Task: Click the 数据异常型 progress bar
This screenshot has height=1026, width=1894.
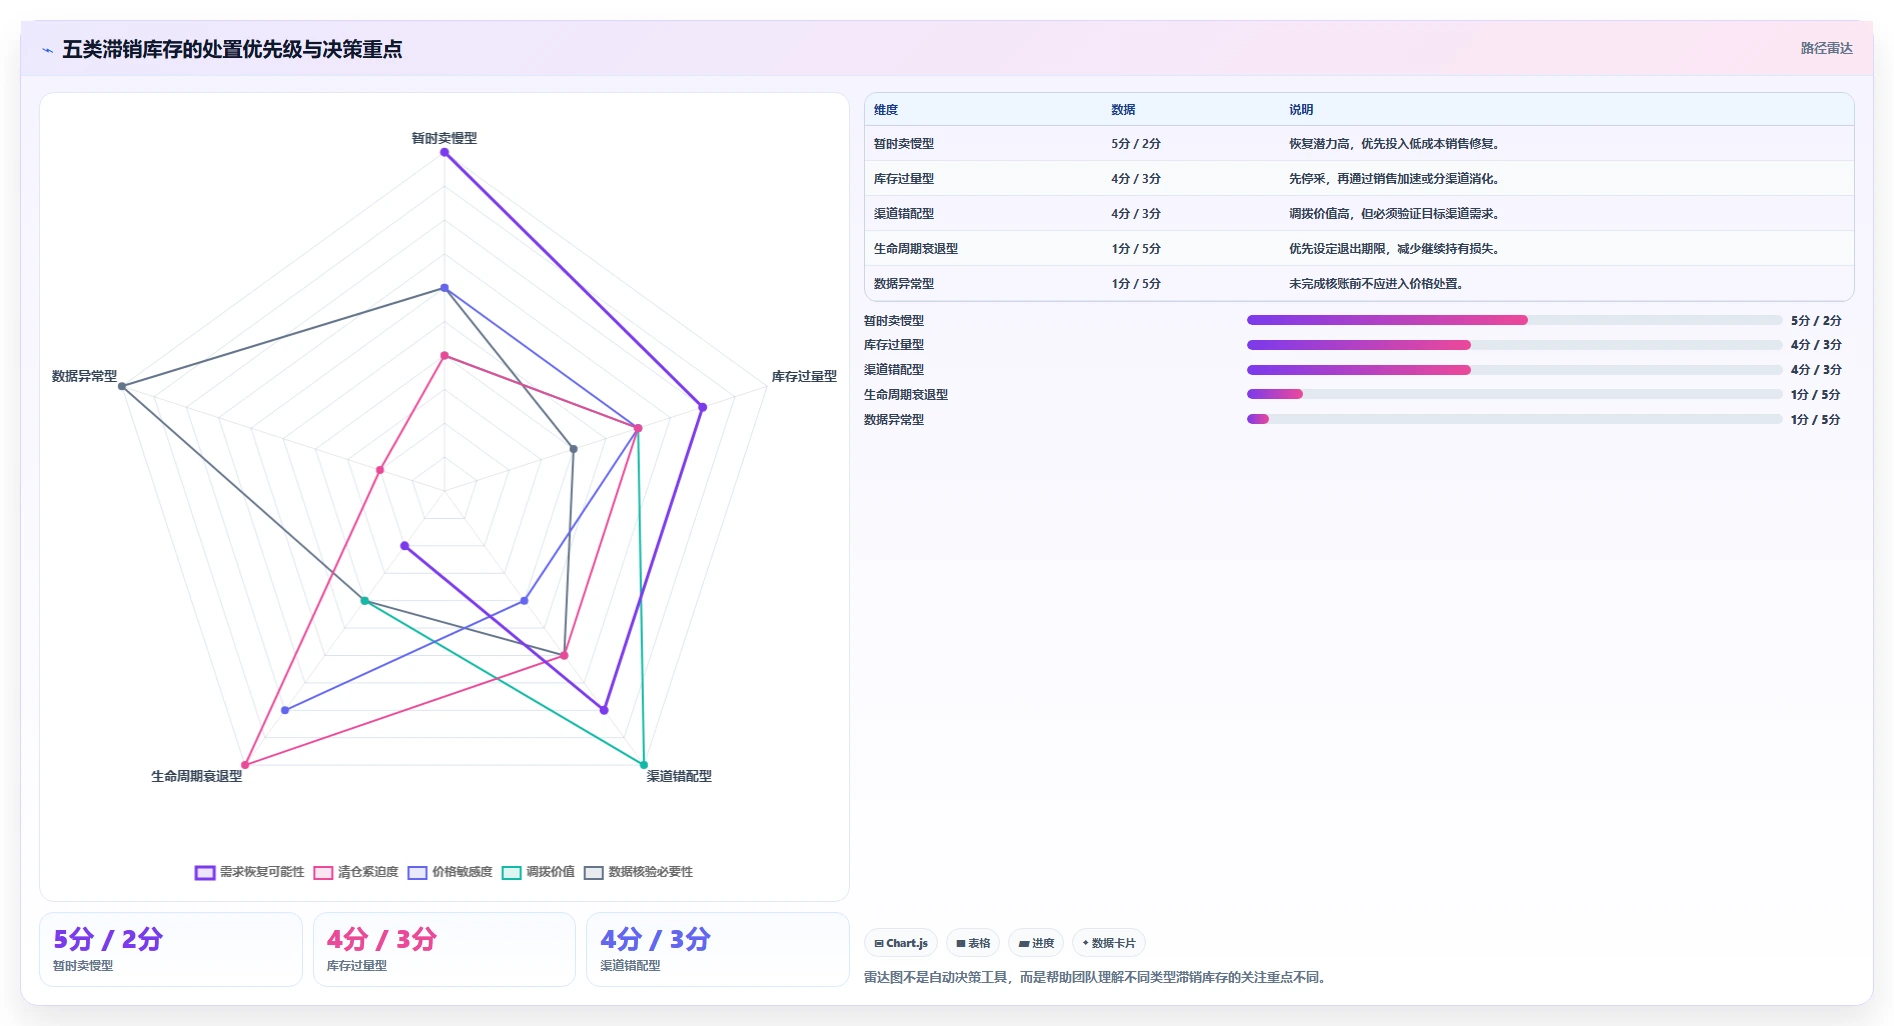Action: click(1514, 419)
